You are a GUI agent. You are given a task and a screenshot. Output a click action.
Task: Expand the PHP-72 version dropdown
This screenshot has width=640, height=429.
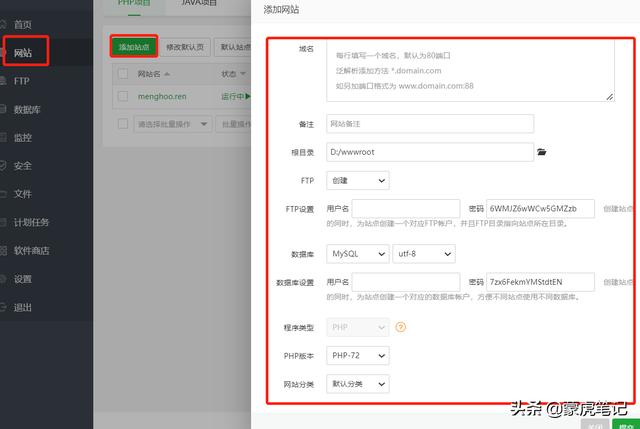click(x=357, y=355)
